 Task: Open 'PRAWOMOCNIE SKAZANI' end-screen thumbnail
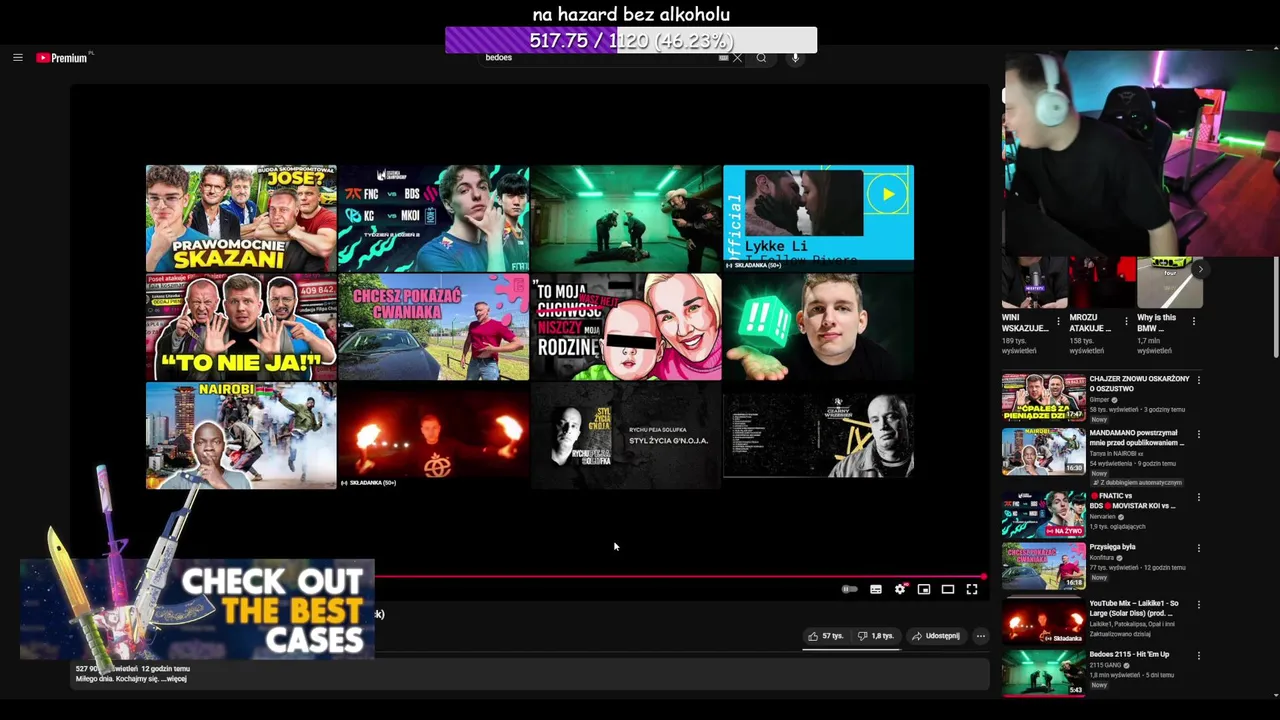click(x=241, y=218)
